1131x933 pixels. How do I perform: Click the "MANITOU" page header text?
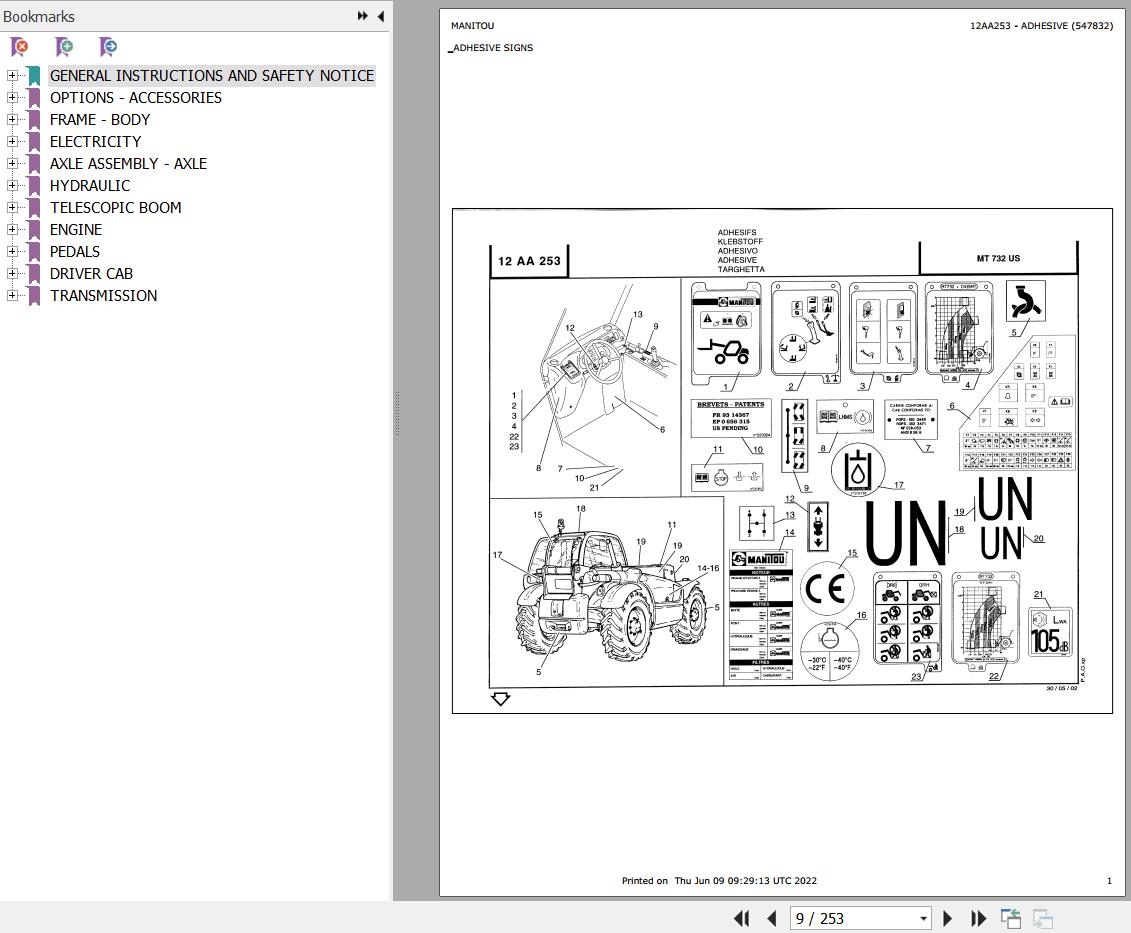(x=472, y=26)
